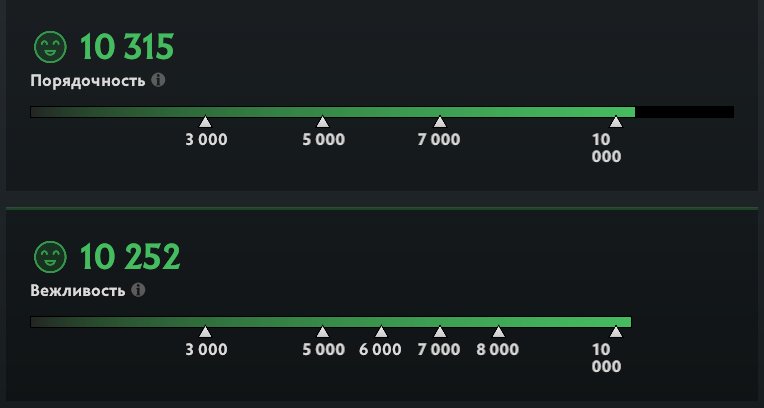The width and height of the screenshot is (764, 408).
Task: Click the 7 000 triangle marker on Порядочность bar
Action: click(439, 122)
